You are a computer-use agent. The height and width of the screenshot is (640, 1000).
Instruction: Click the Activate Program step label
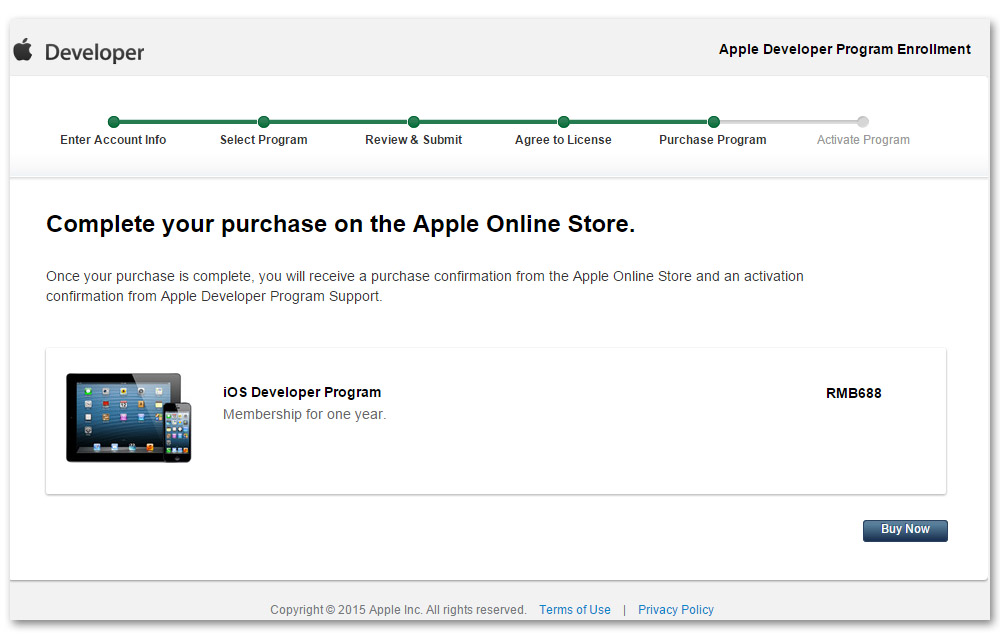click(862, 140)
